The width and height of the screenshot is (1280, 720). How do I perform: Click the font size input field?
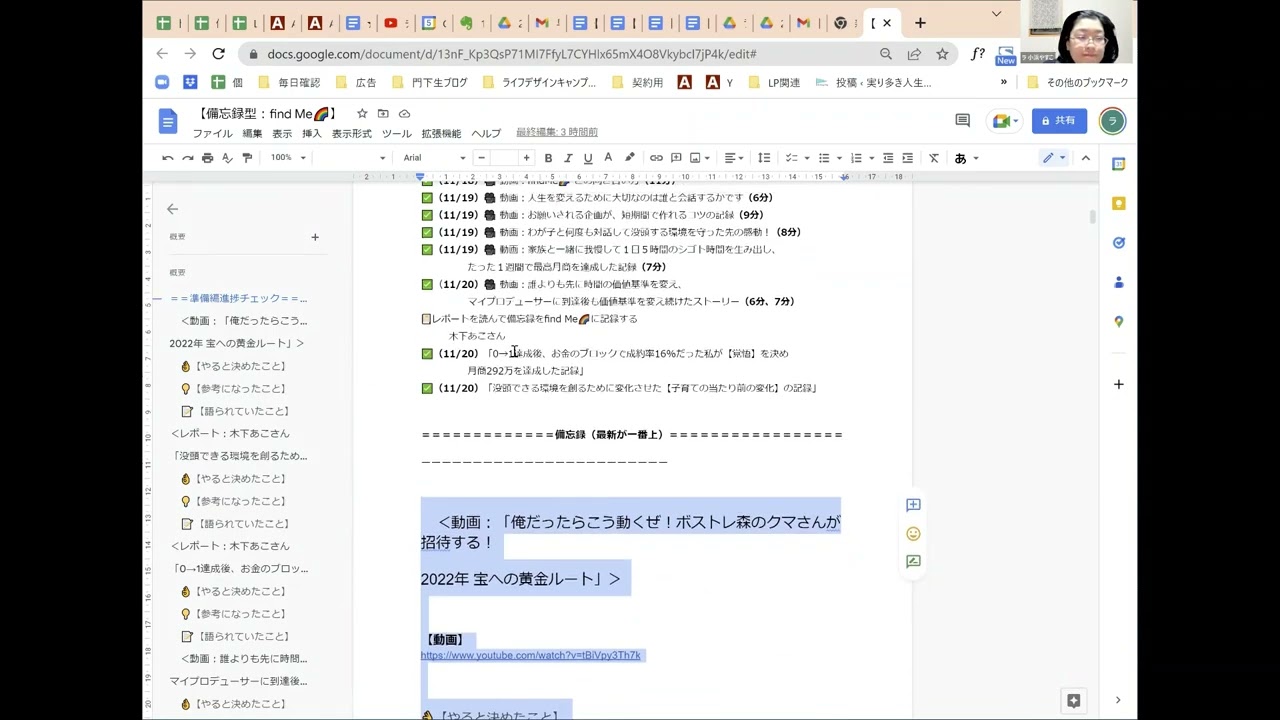tap(504, 158)
